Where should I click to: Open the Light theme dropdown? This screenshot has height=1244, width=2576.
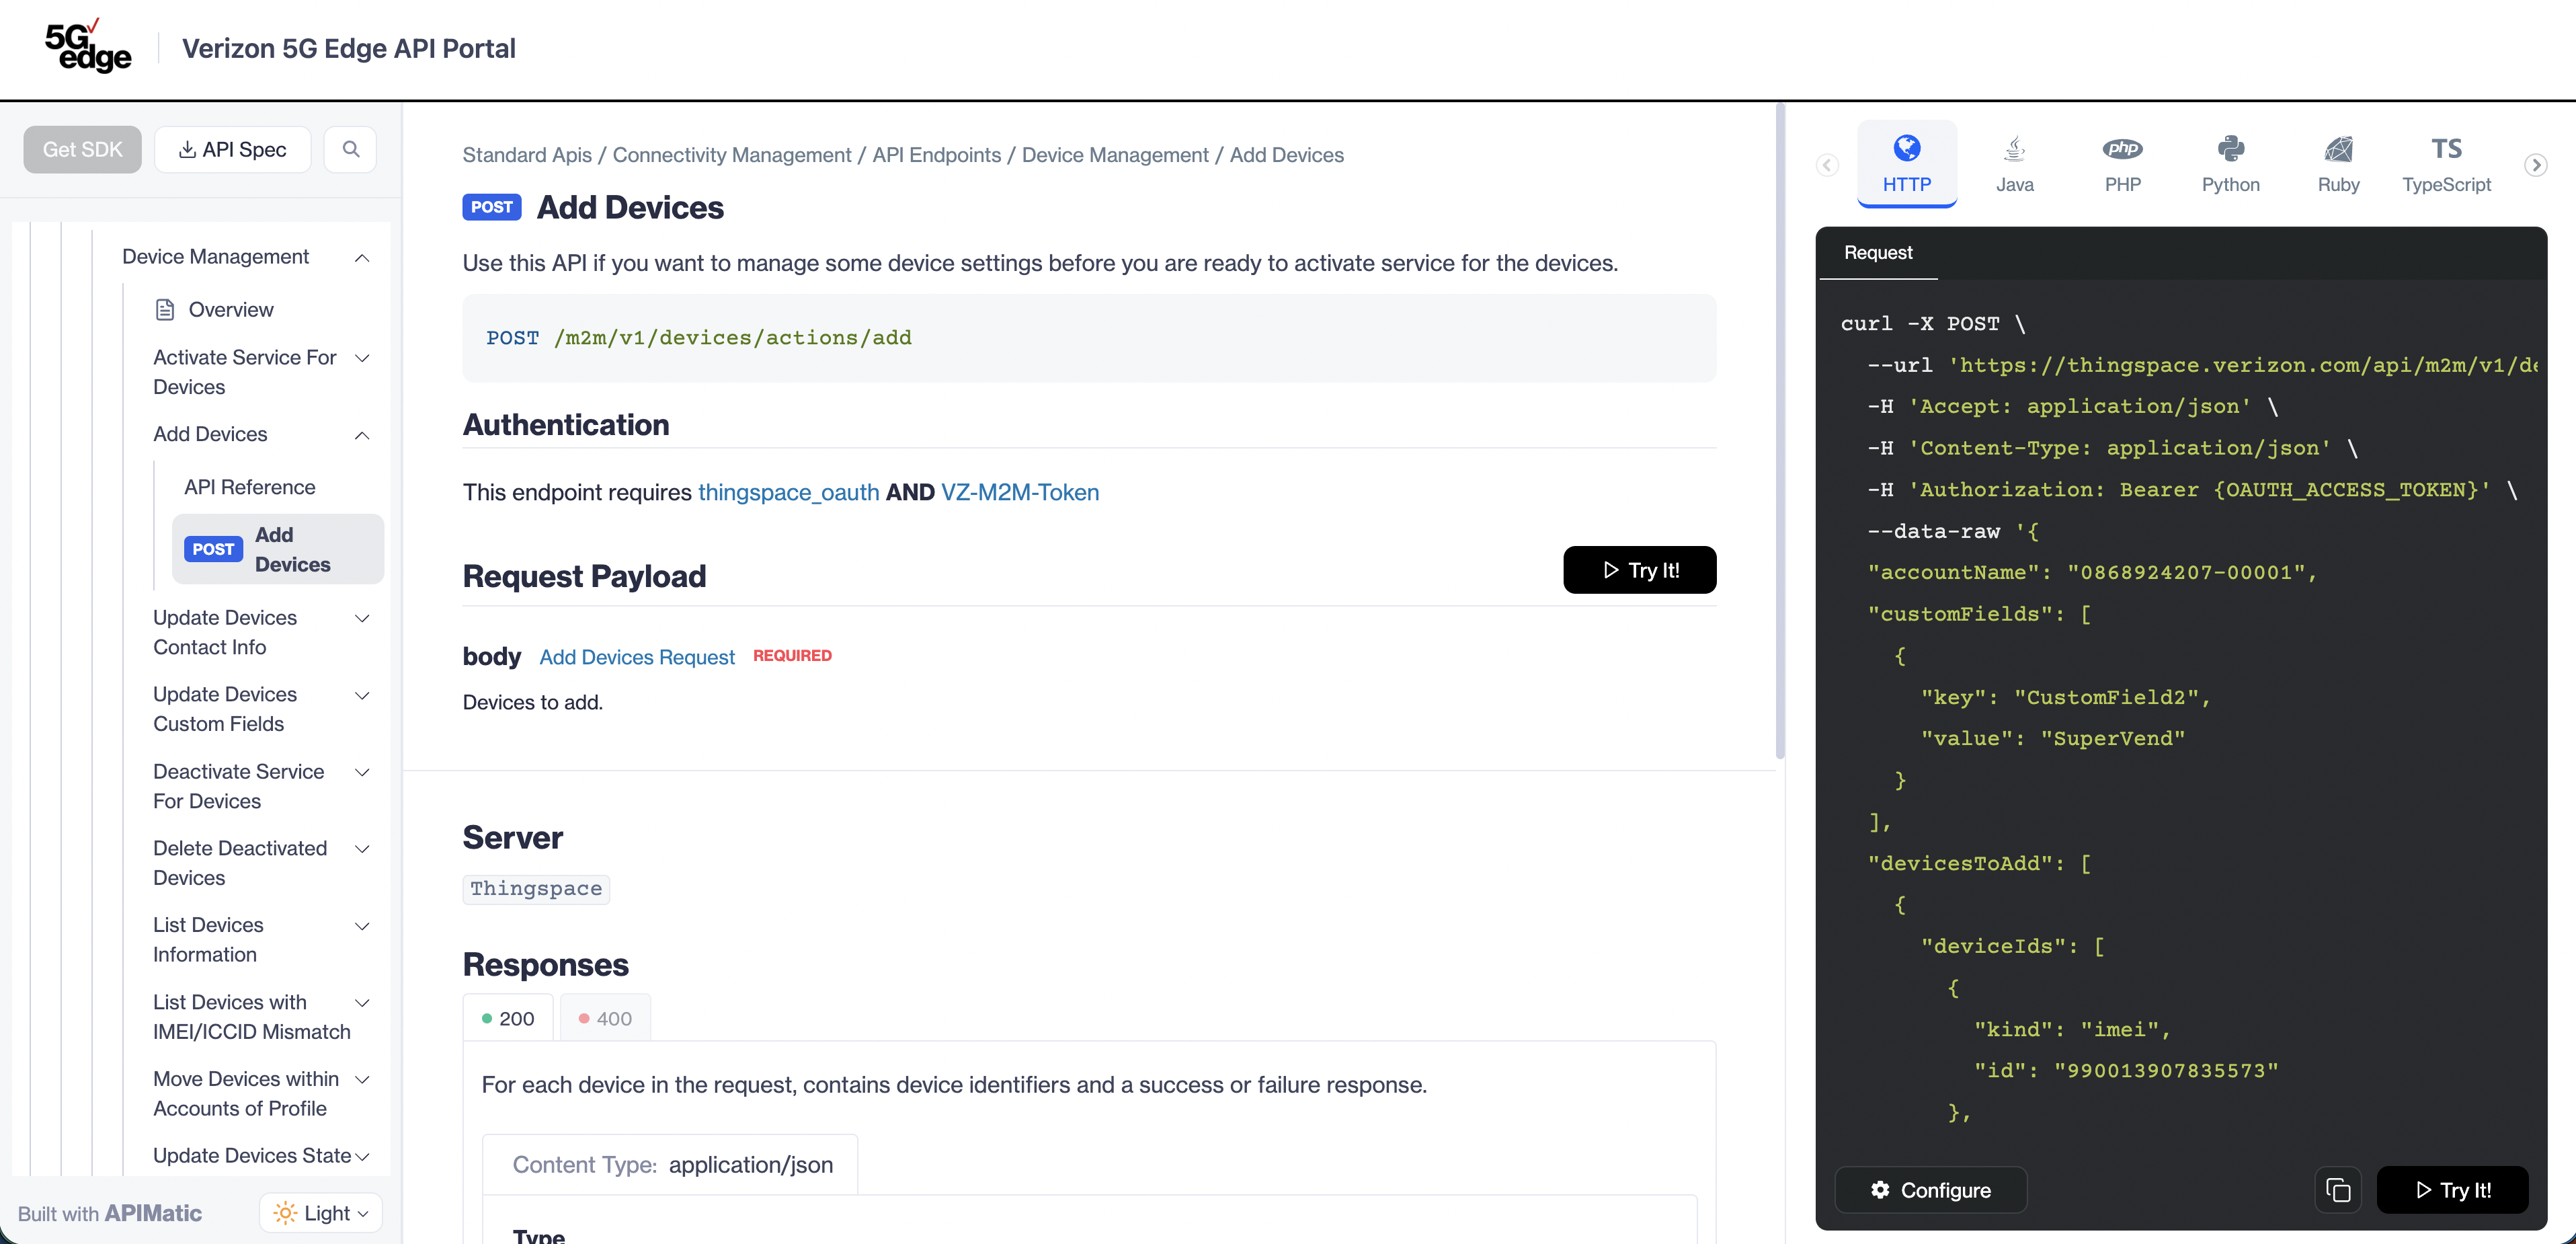pyautogui.click(x=321, y=1213)
